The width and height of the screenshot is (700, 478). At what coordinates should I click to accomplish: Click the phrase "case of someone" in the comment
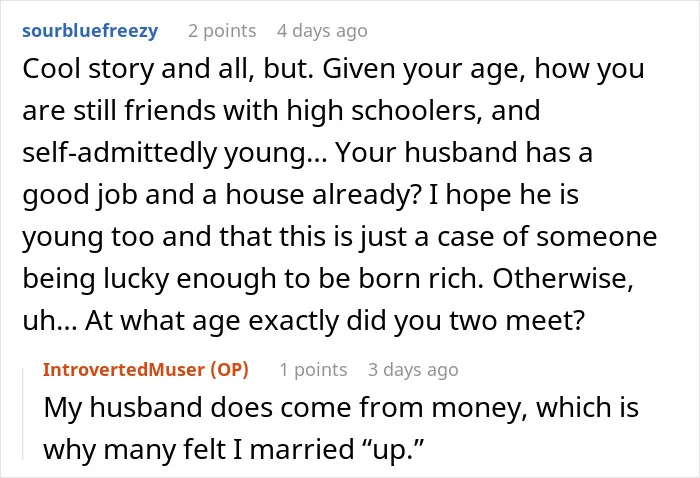point(547,236)
